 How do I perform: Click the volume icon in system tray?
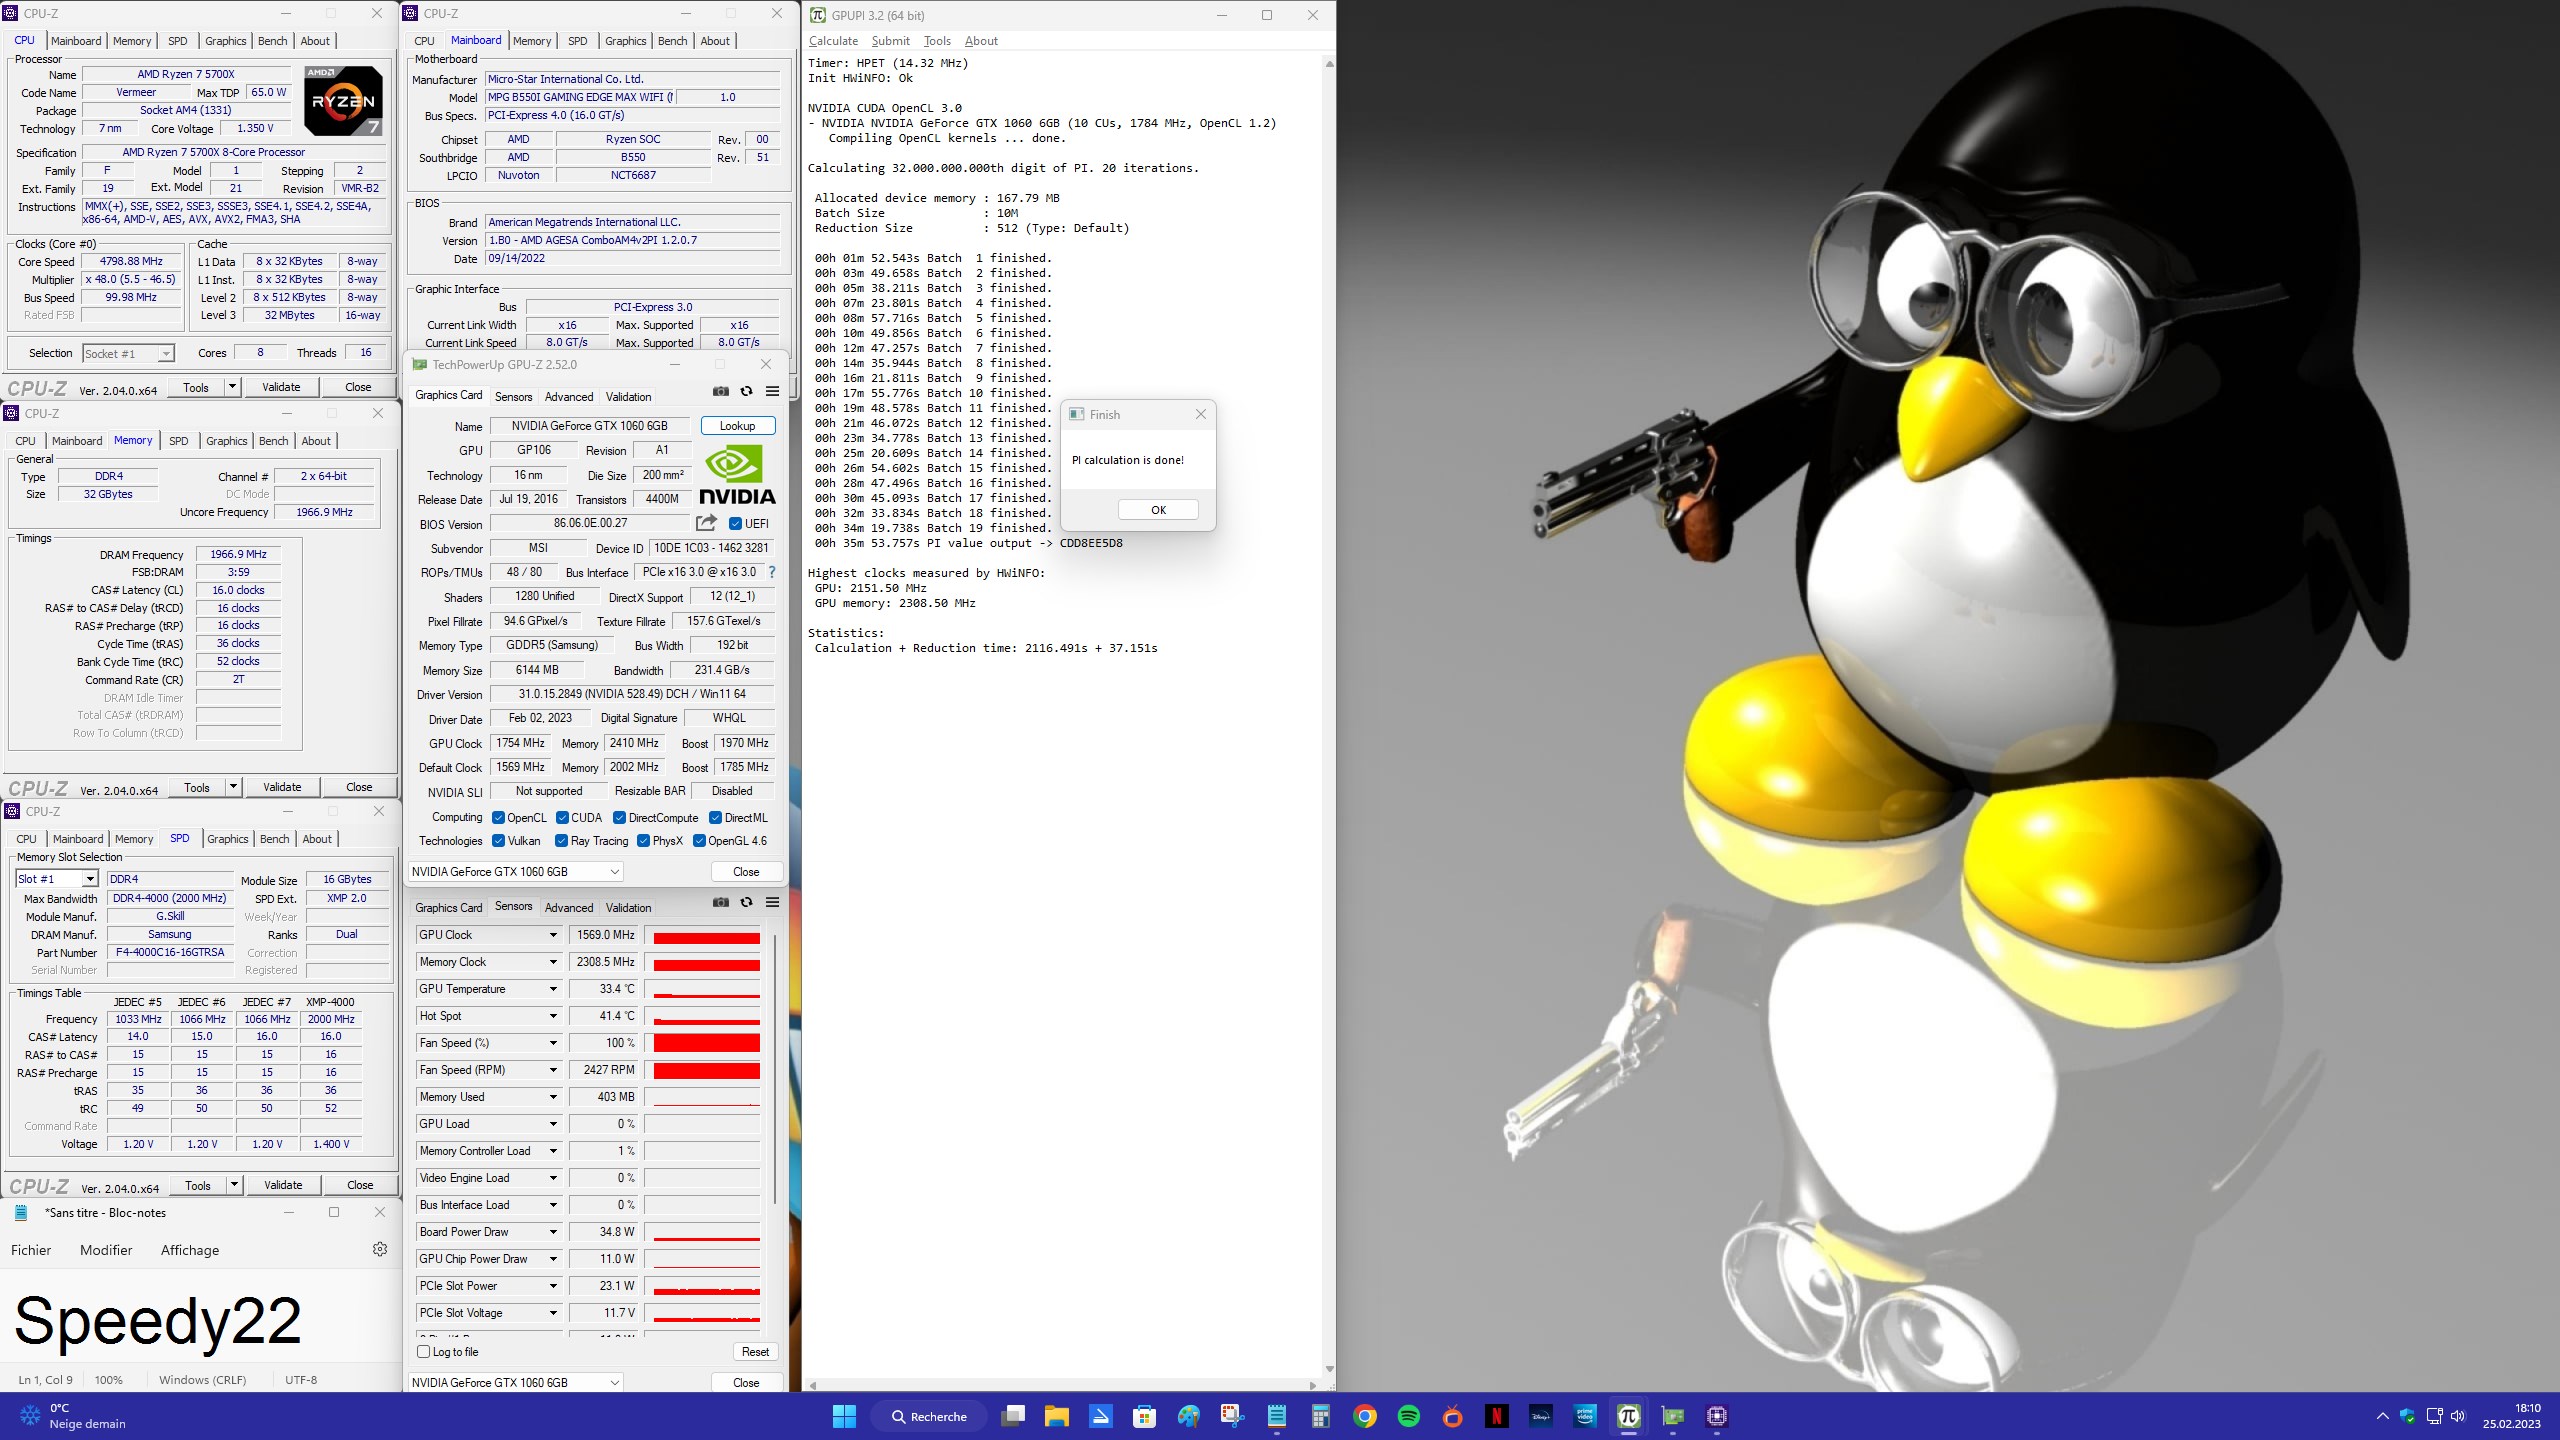click(x=2459, y=1416)
